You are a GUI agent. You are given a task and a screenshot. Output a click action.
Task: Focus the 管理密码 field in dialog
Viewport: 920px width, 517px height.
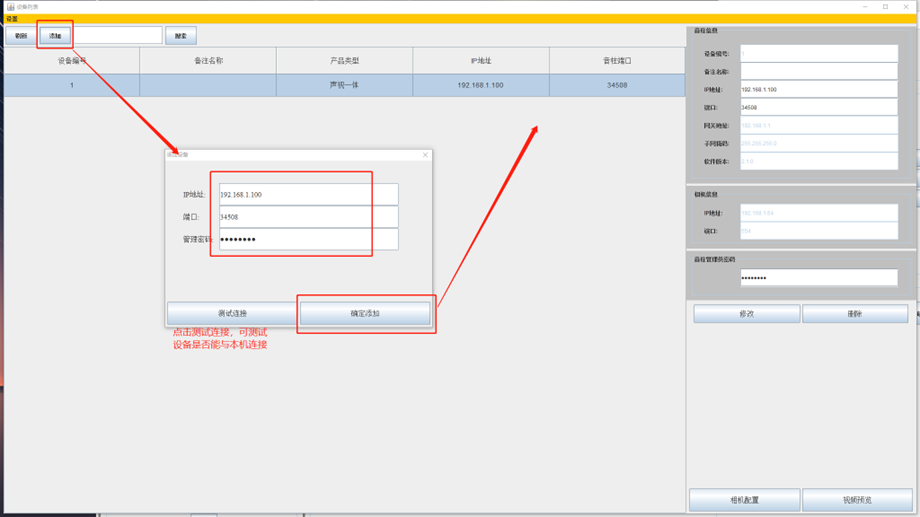pyautogui.click(x=307, y=239)
